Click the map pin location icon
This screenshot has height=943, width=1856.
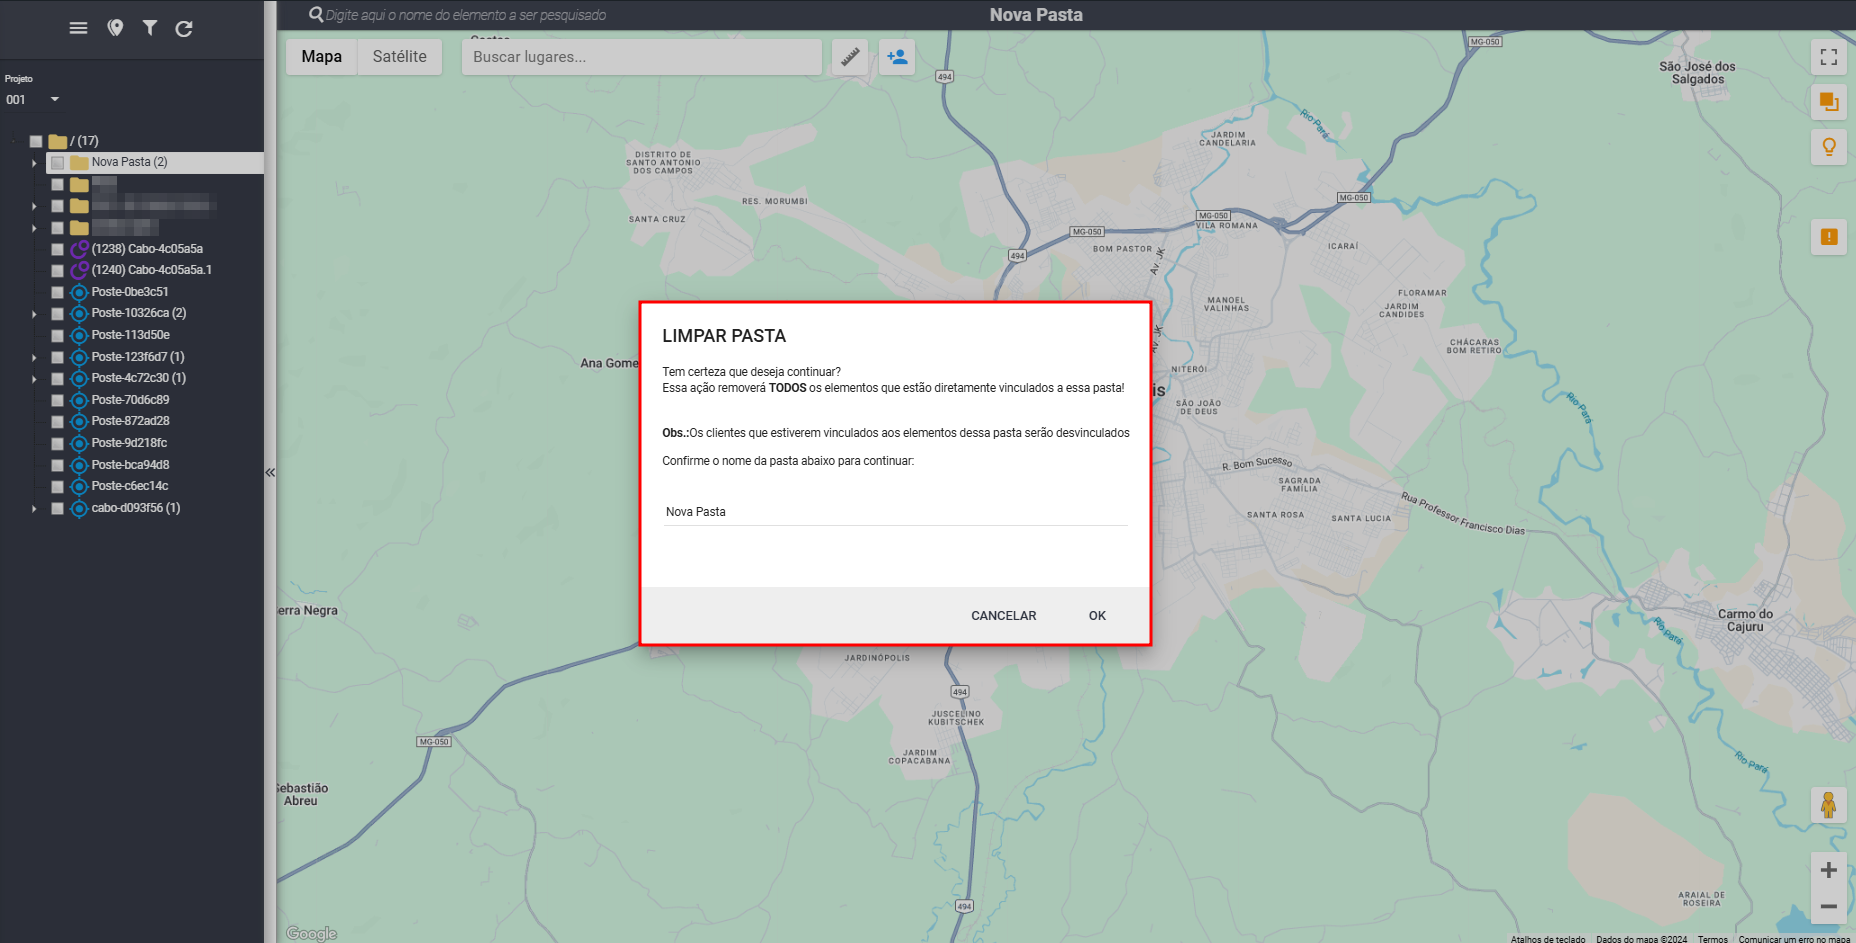coord(115,28)
